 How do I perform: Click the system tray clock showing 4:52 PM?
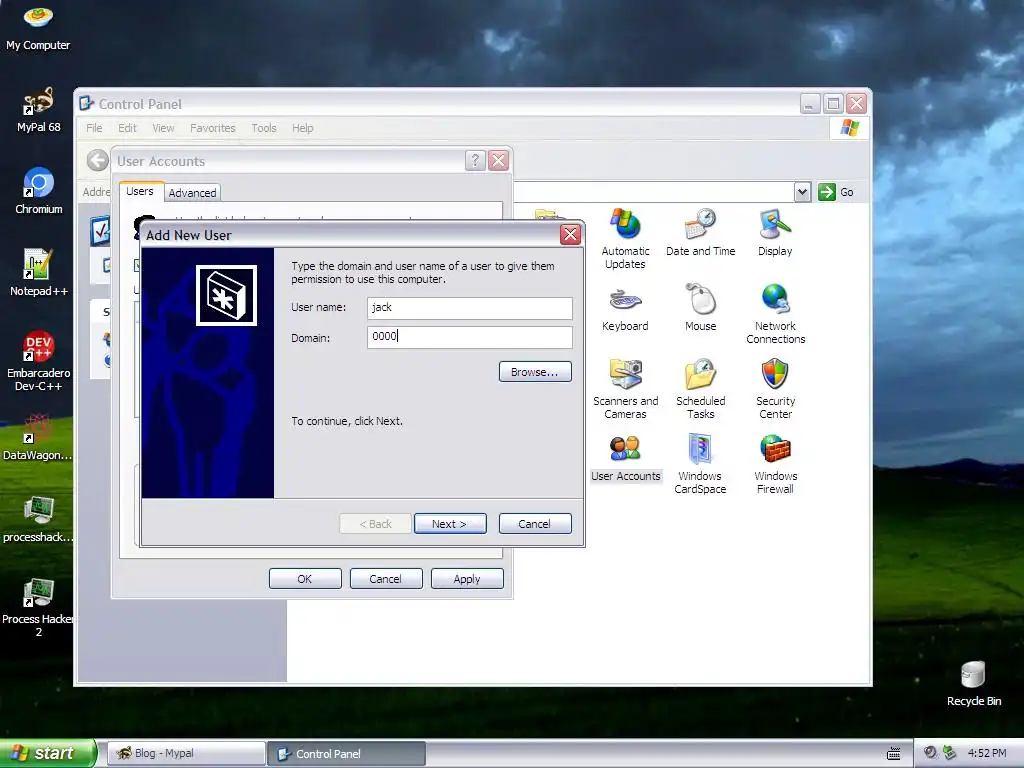pos(987,753)
